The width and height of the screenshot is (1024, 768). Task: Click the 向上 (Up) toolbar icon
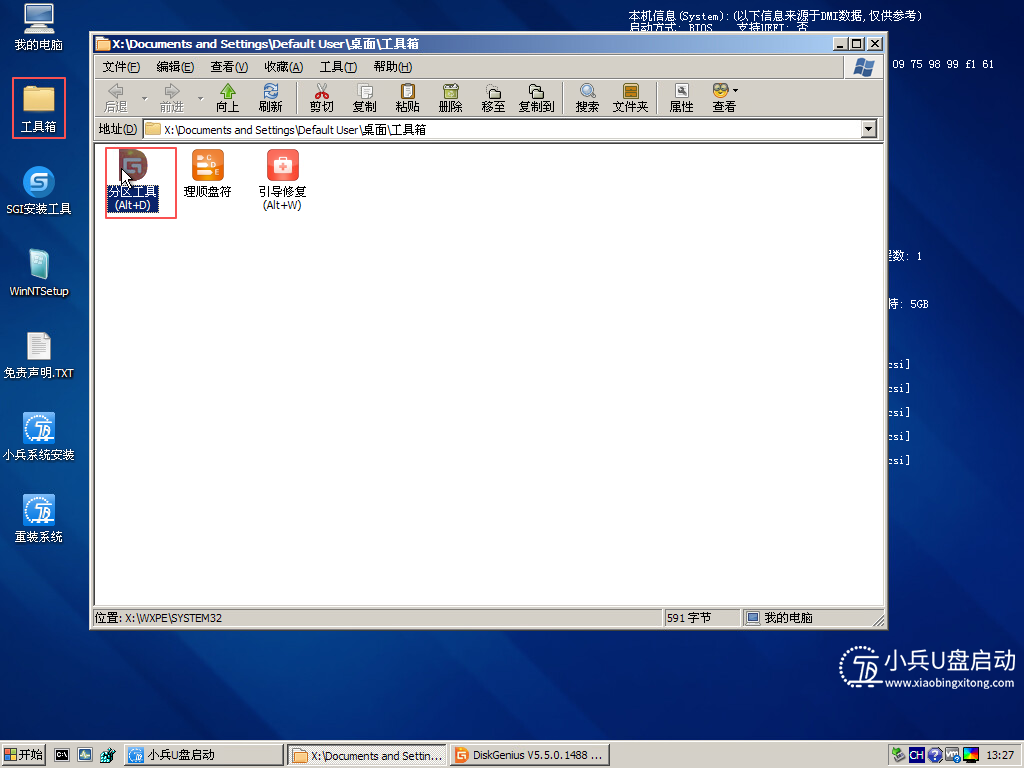click(x=227, y=97)
